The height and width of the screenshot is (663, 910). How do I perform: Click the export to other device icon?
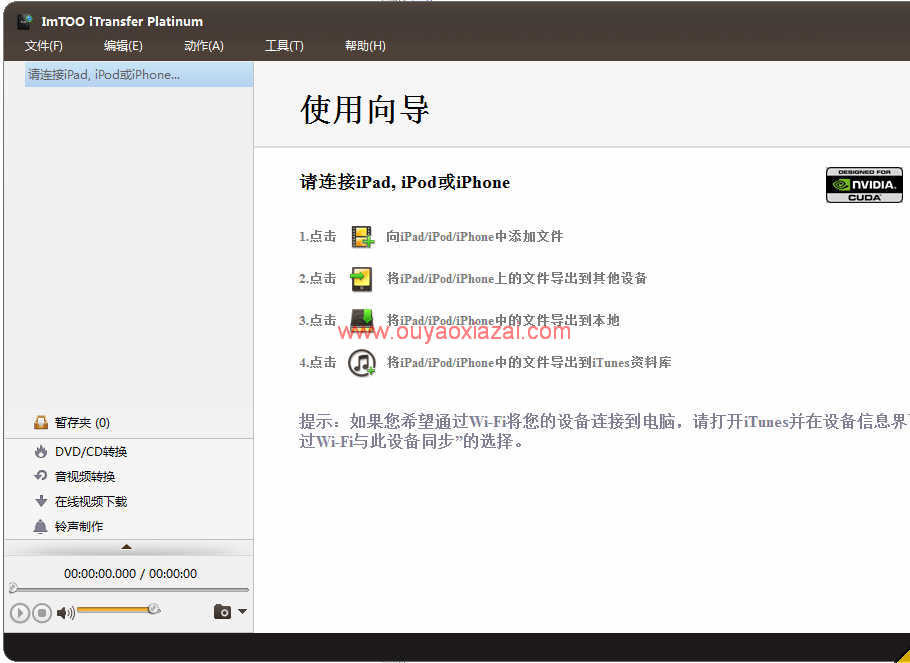coord(362,279)
